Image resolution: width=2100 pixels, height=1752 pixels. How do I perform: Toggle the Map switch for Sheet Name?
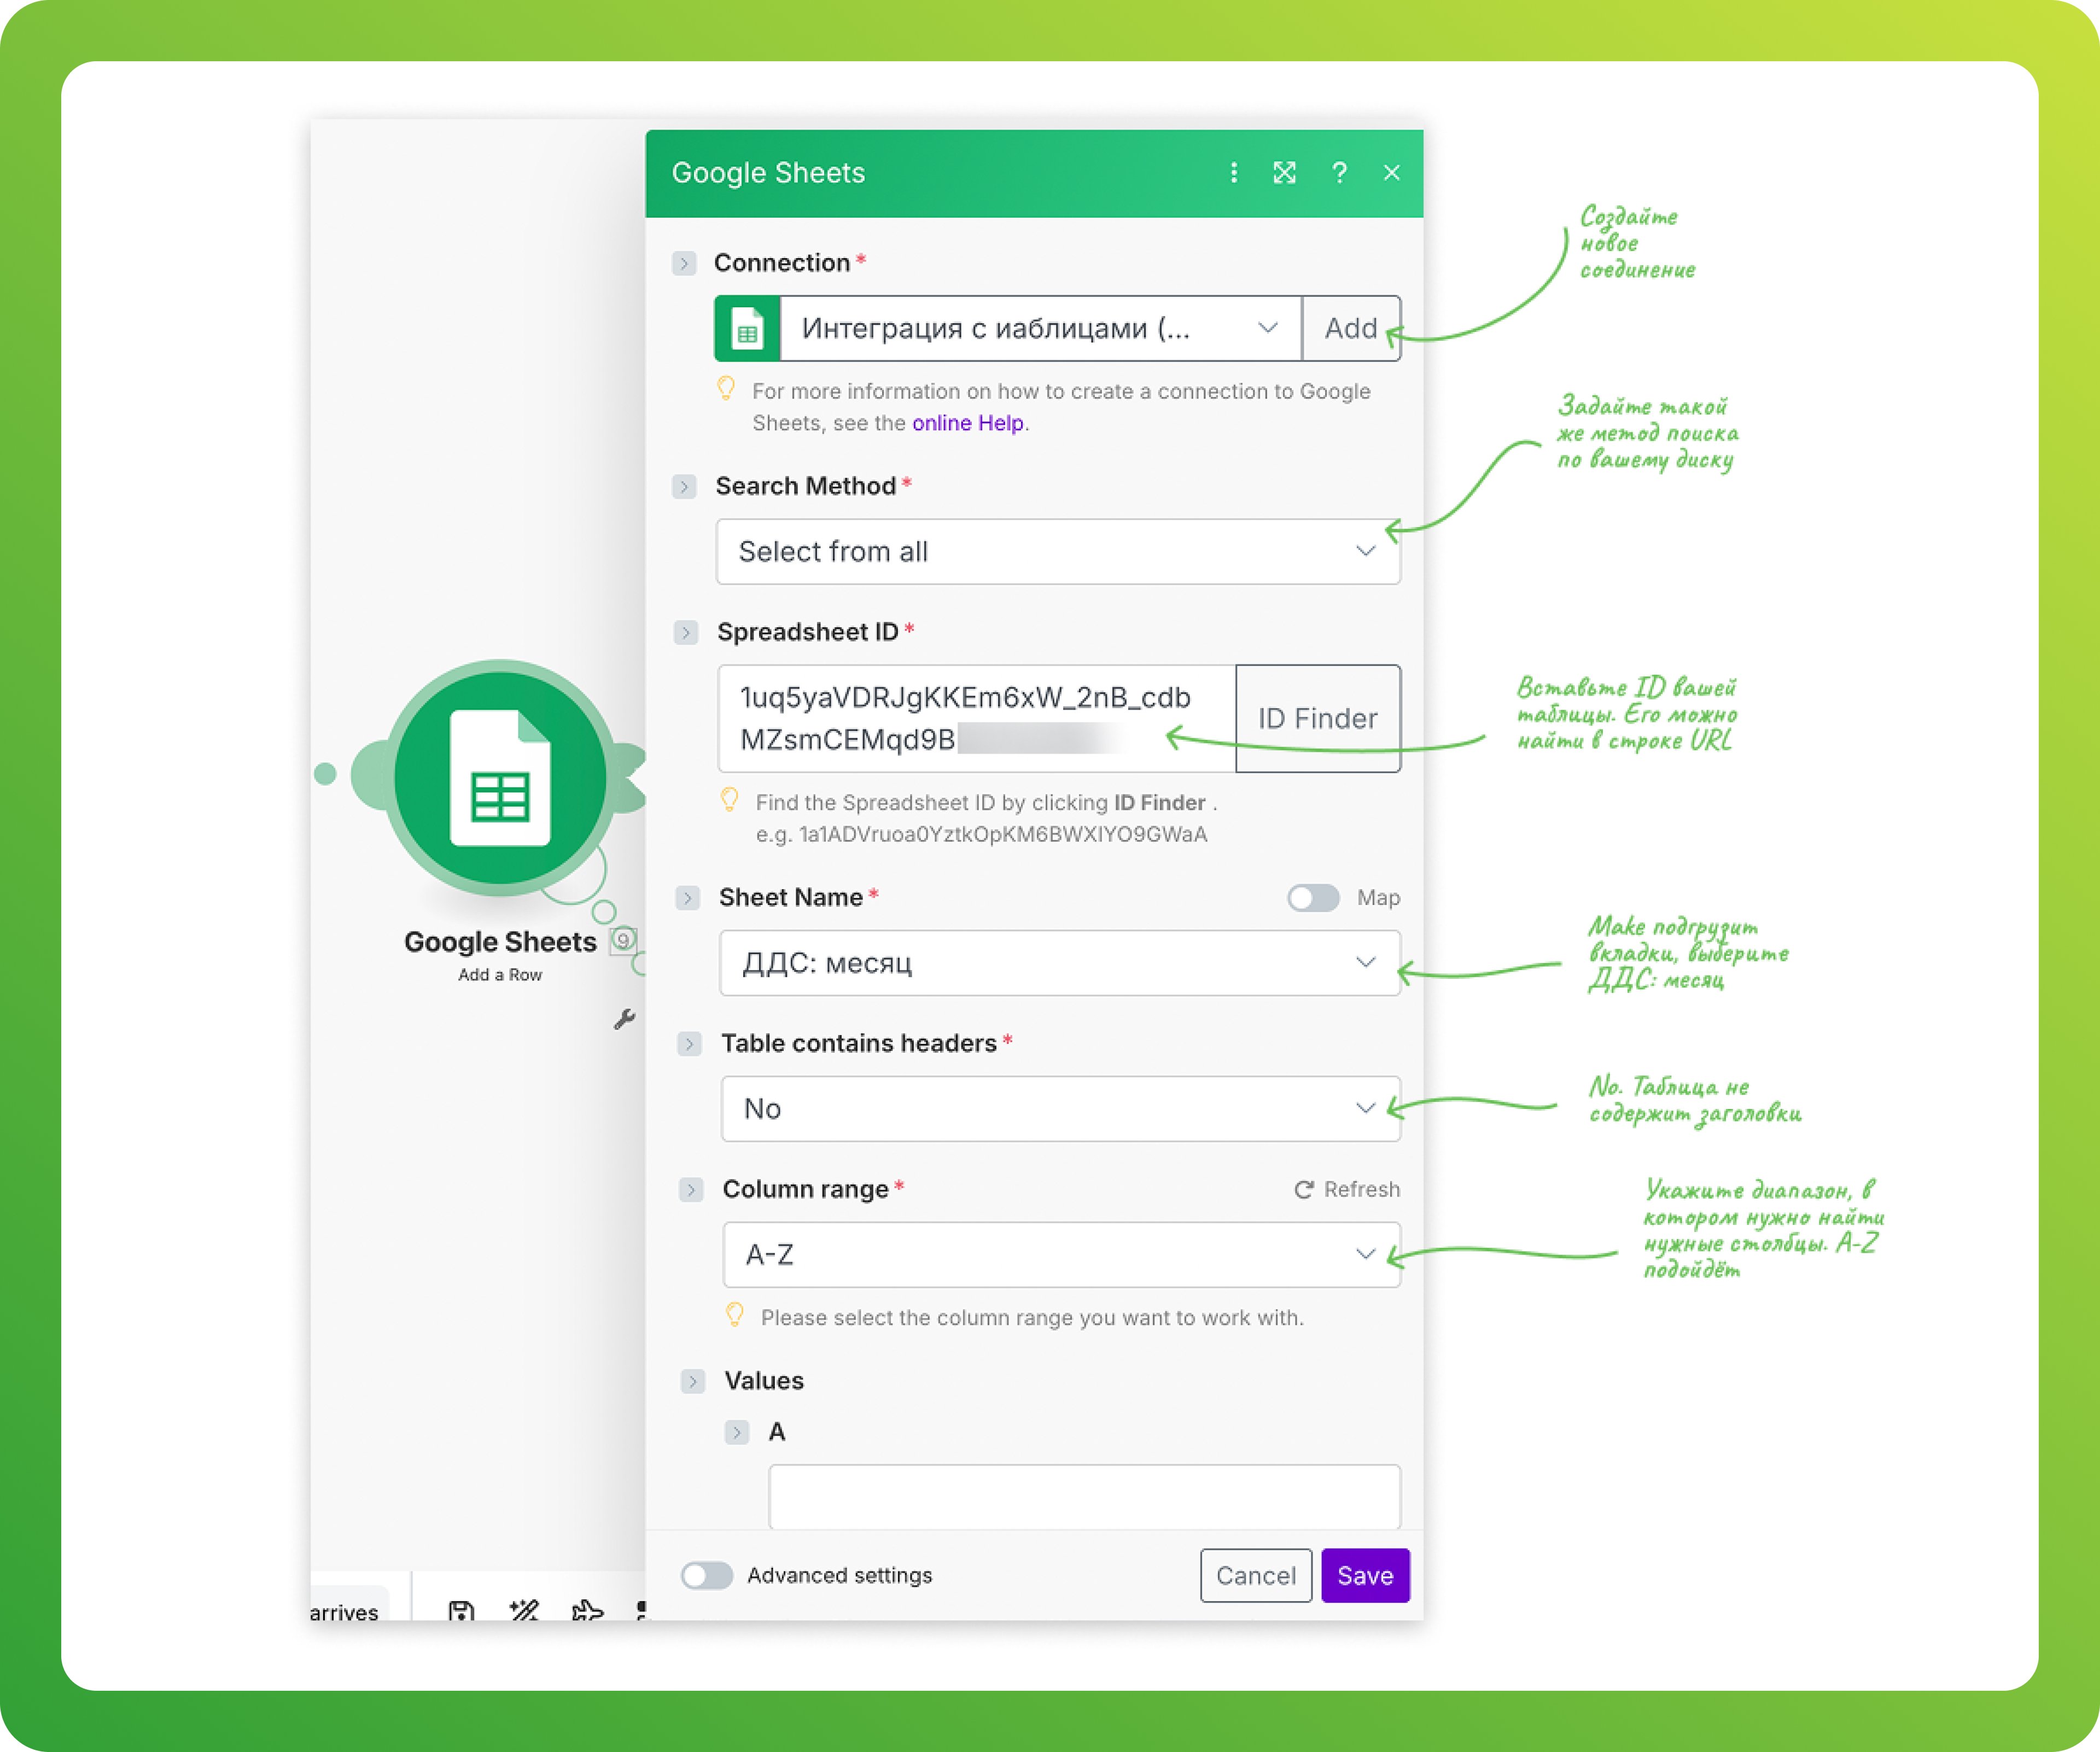click(x=1313, y=898)
